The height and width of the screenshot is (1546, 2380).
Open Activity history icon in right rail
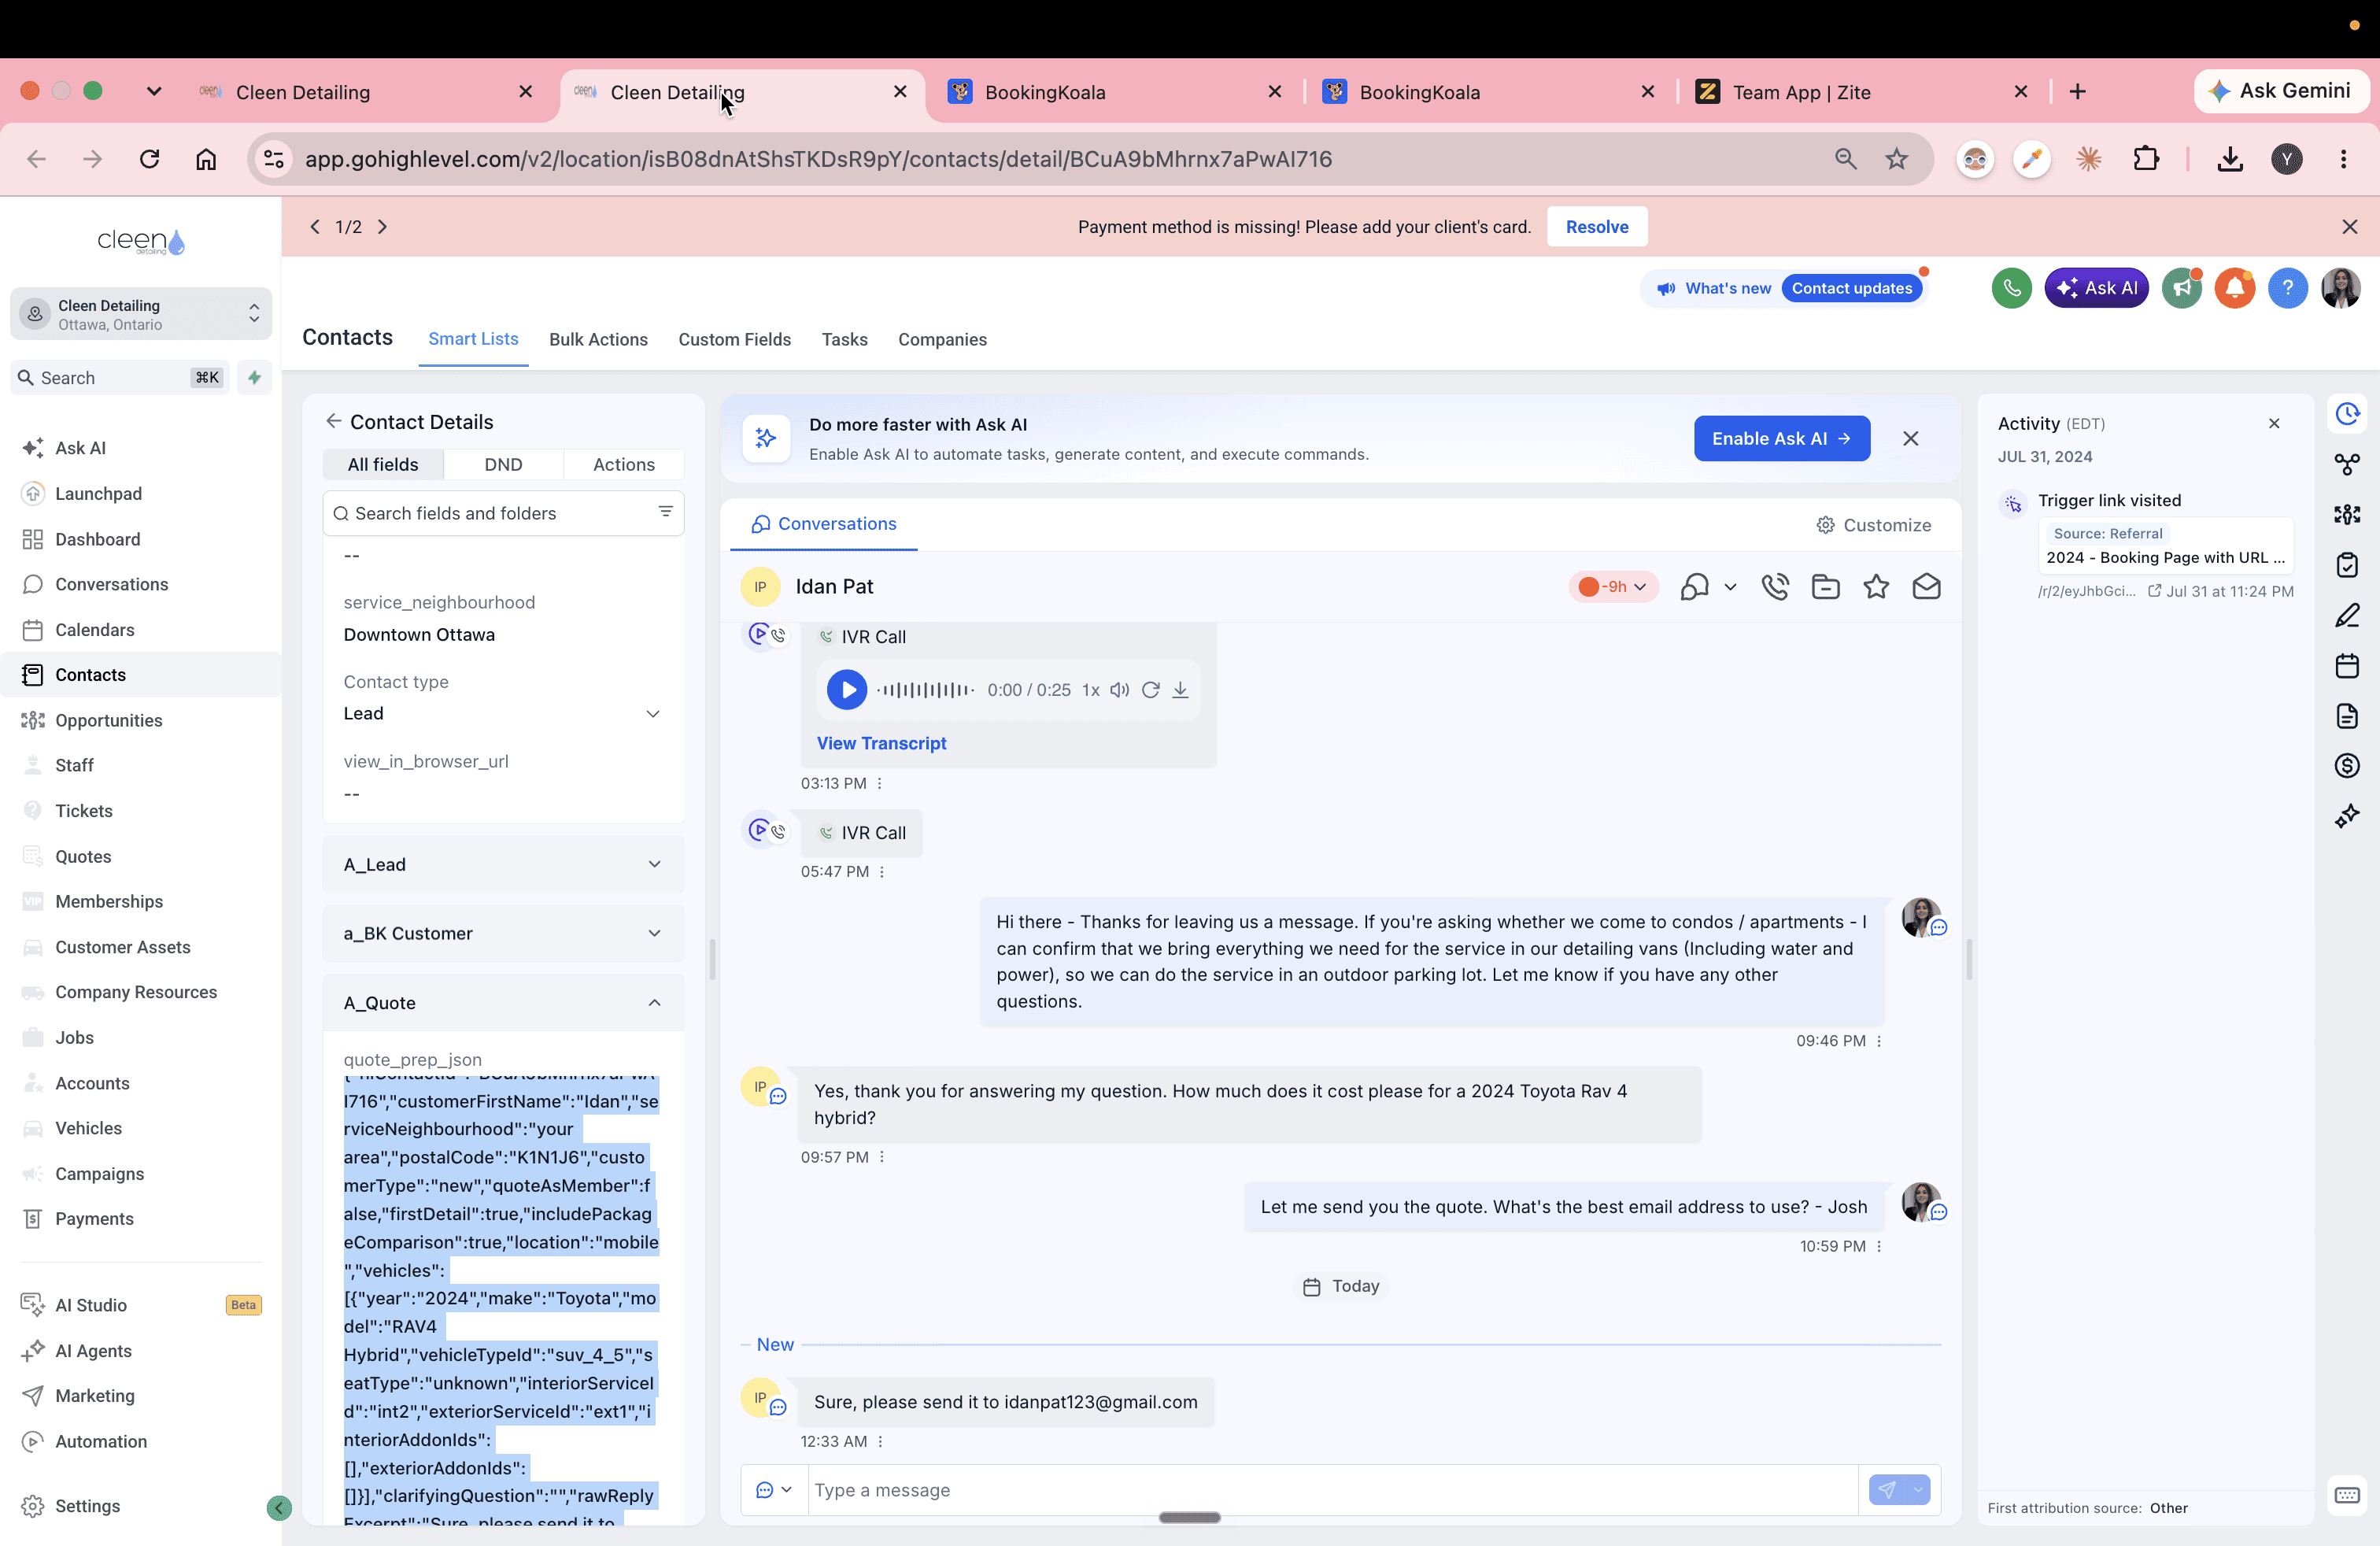(x=2347, y=414)
